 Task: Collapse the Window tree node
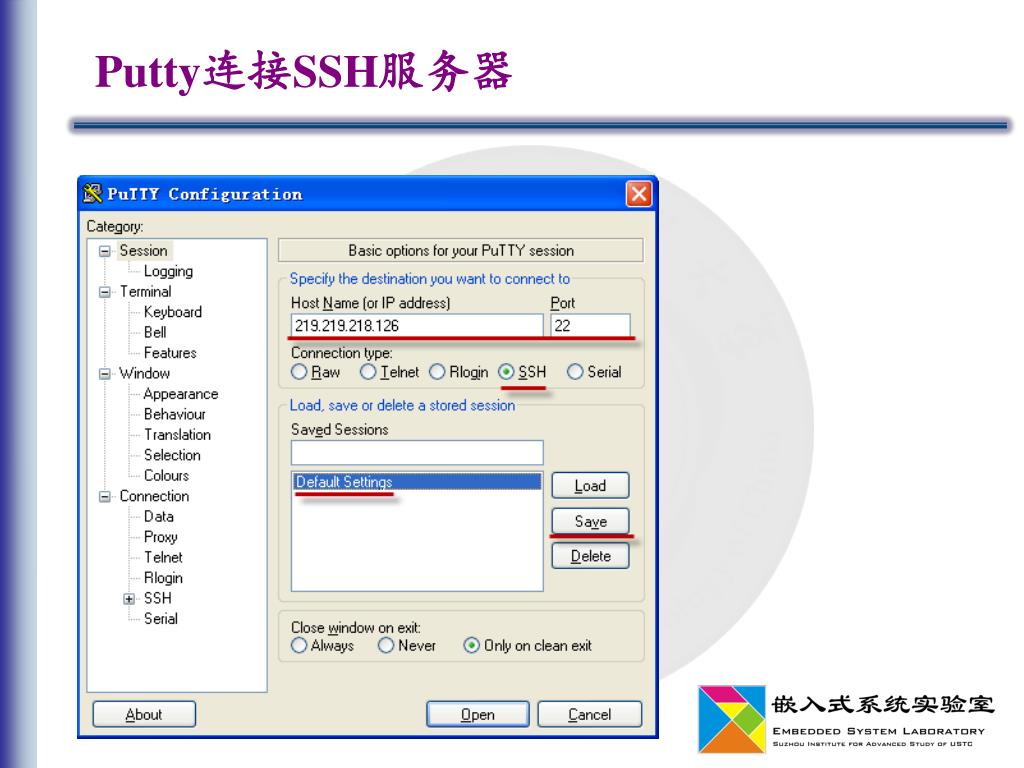(x=104, y=374)
